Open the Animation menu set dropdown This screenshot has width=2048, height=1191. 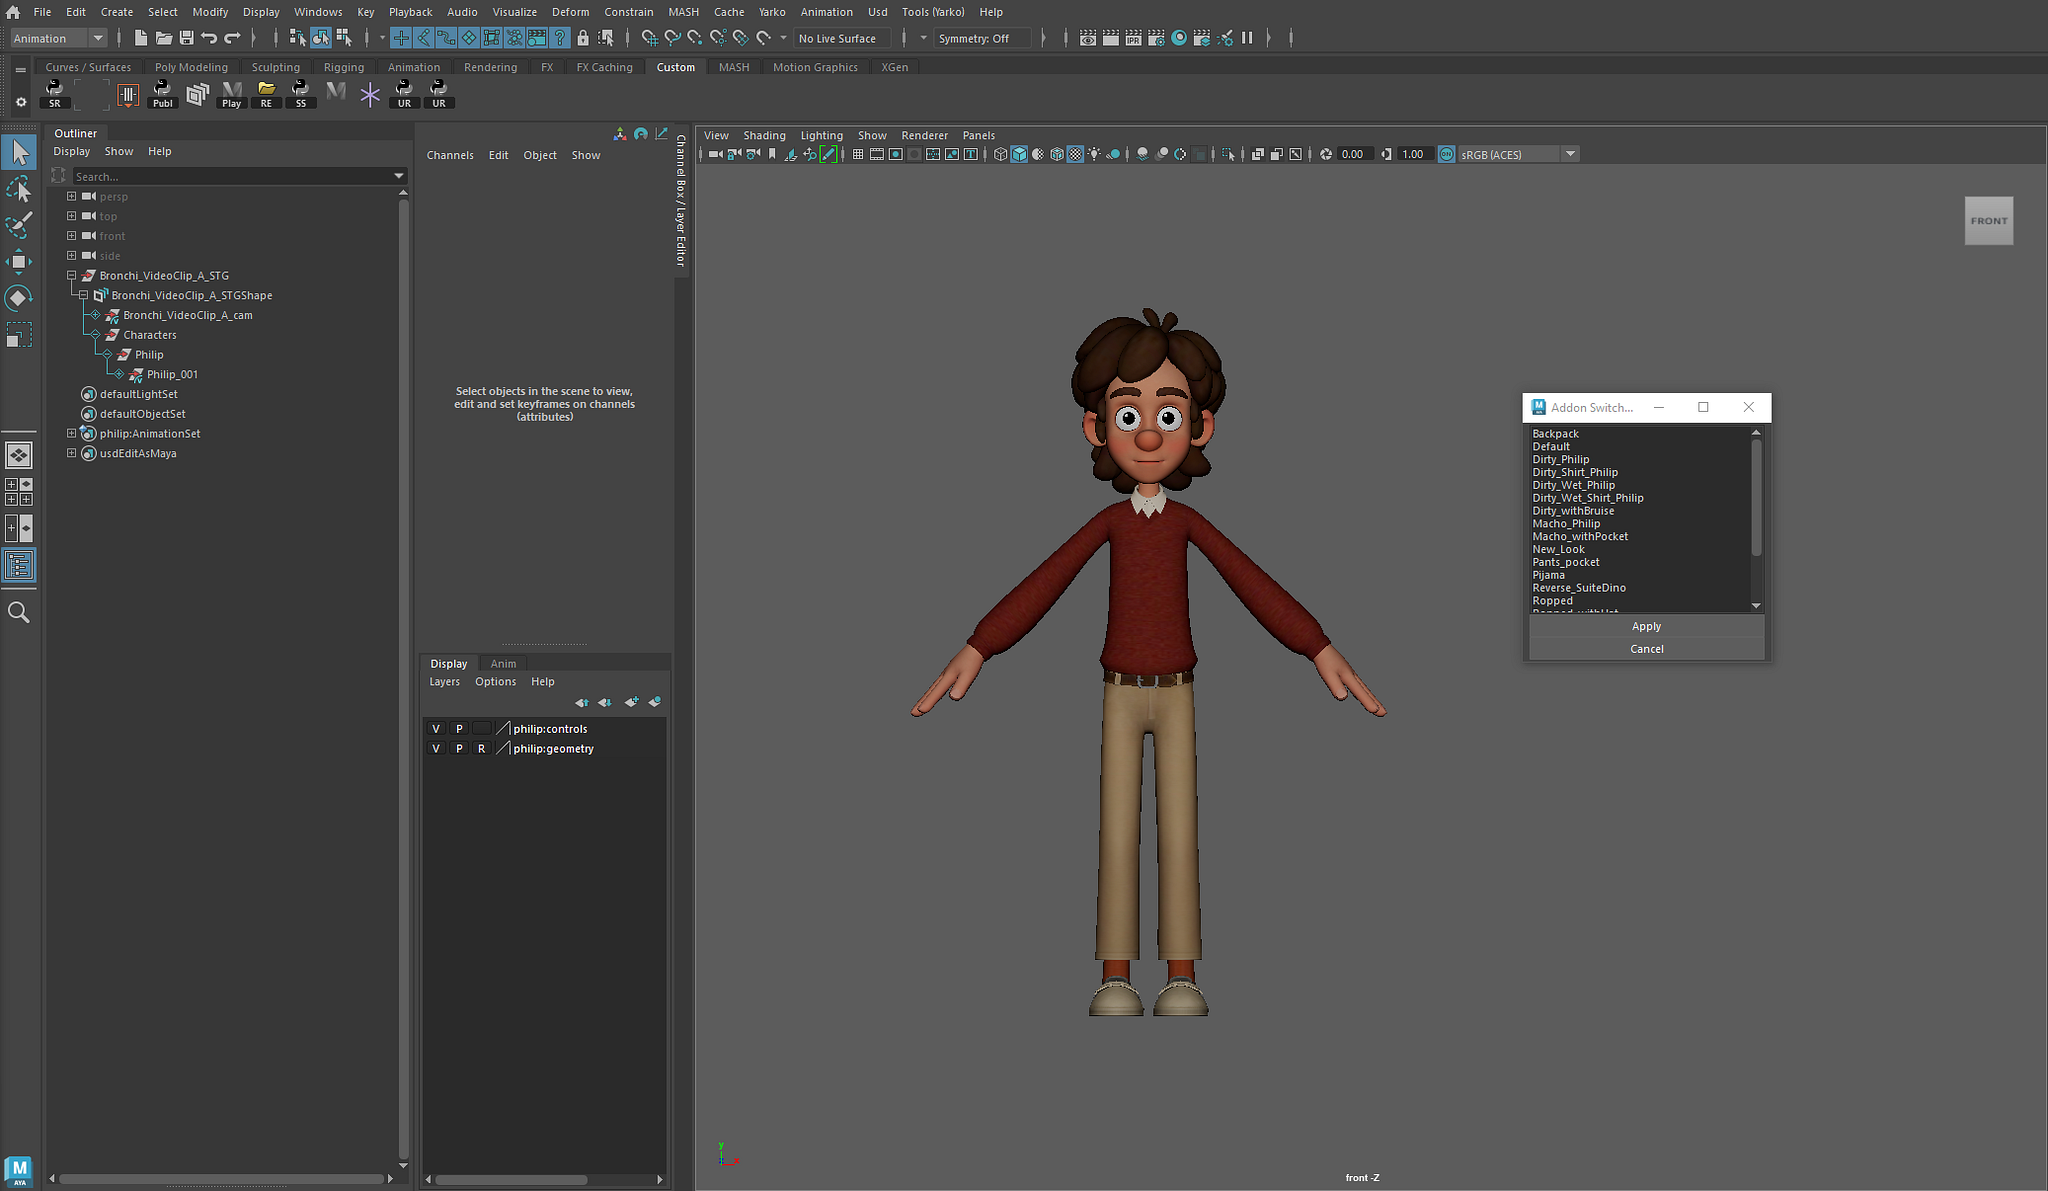(x=58, y=38)
